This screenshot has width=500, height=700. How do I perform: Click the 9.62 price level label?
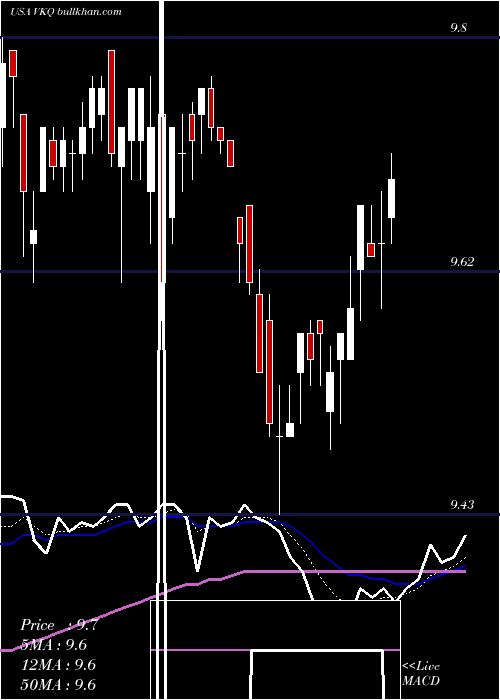pos(462,262)
